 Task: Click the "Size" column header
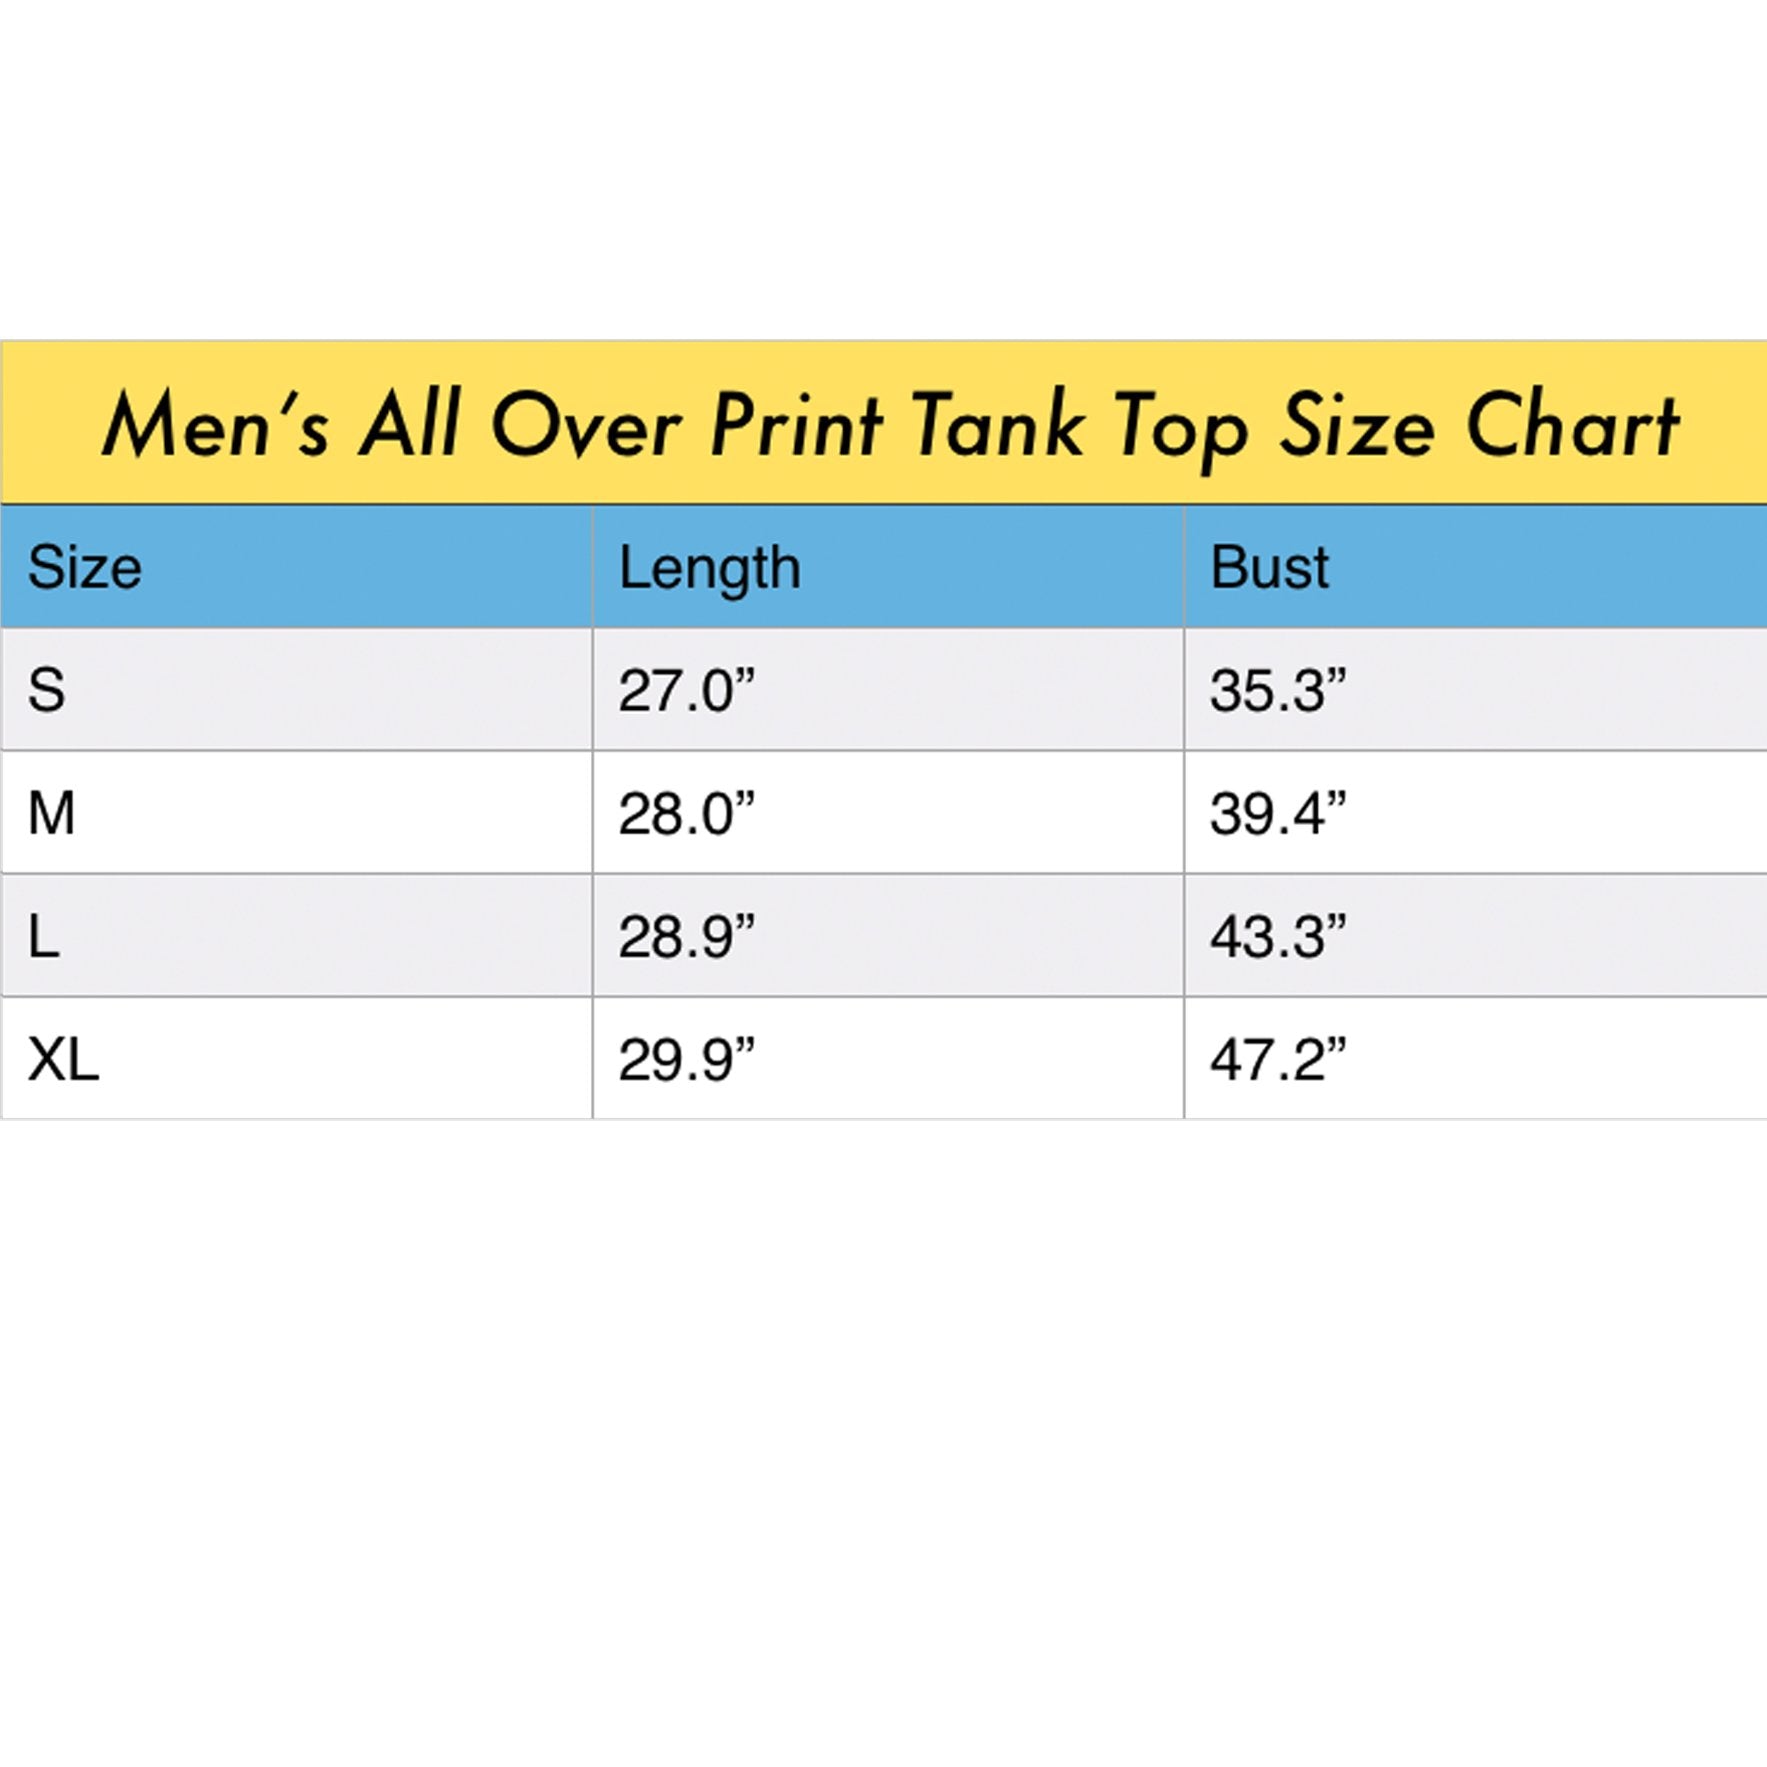[x=85, y=567]
